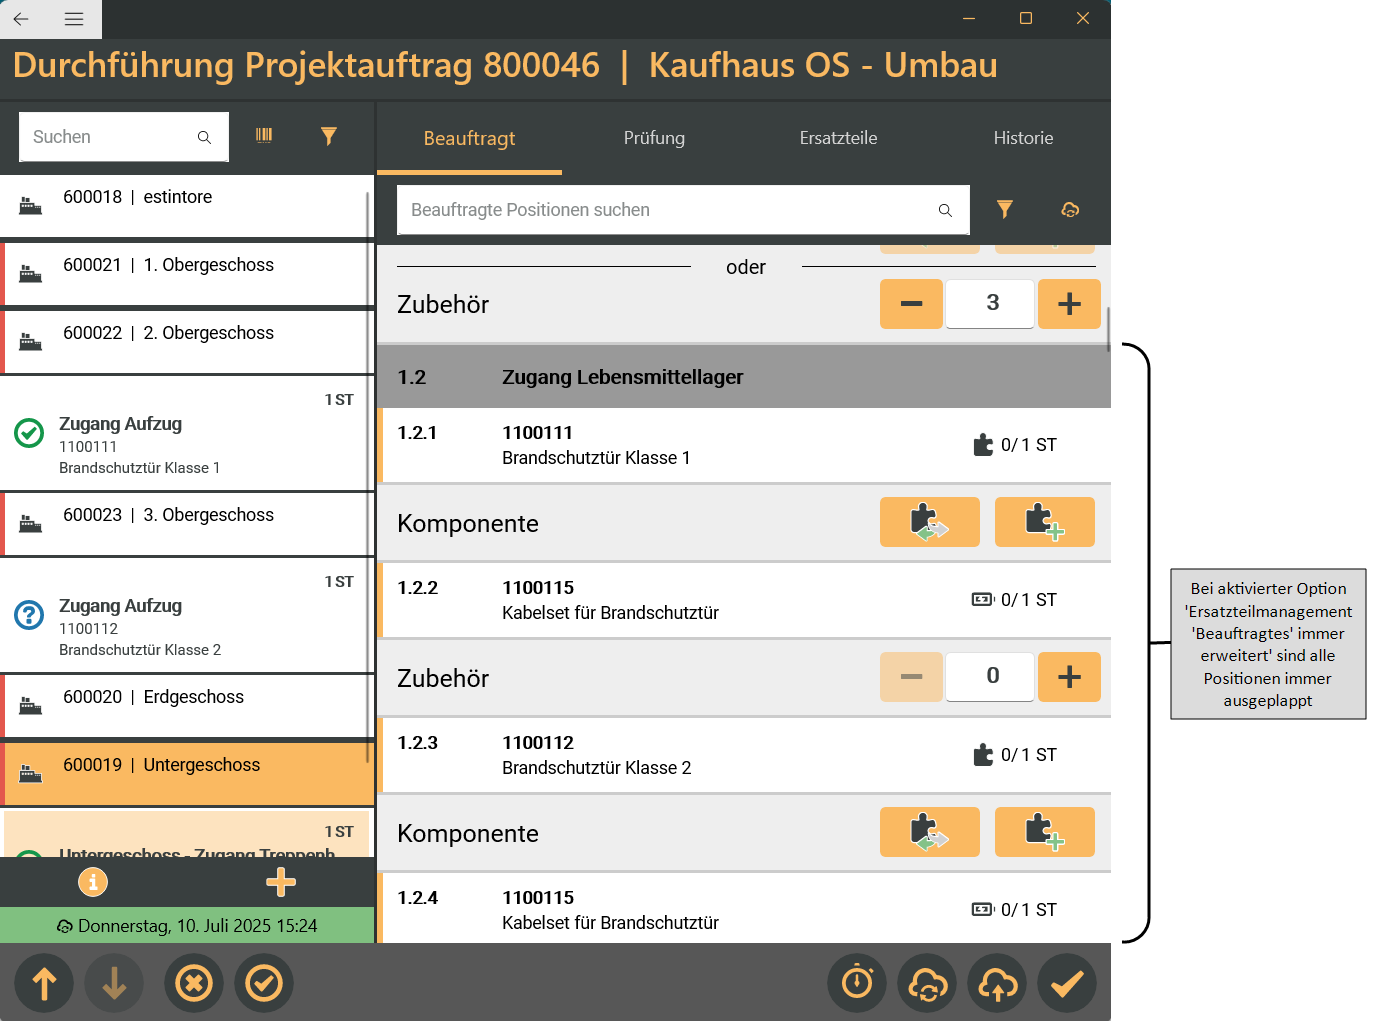Switch to the Prüfung tab
Image resolution: width=1376 pixels, height=1021 pixels.
[654, 138]
